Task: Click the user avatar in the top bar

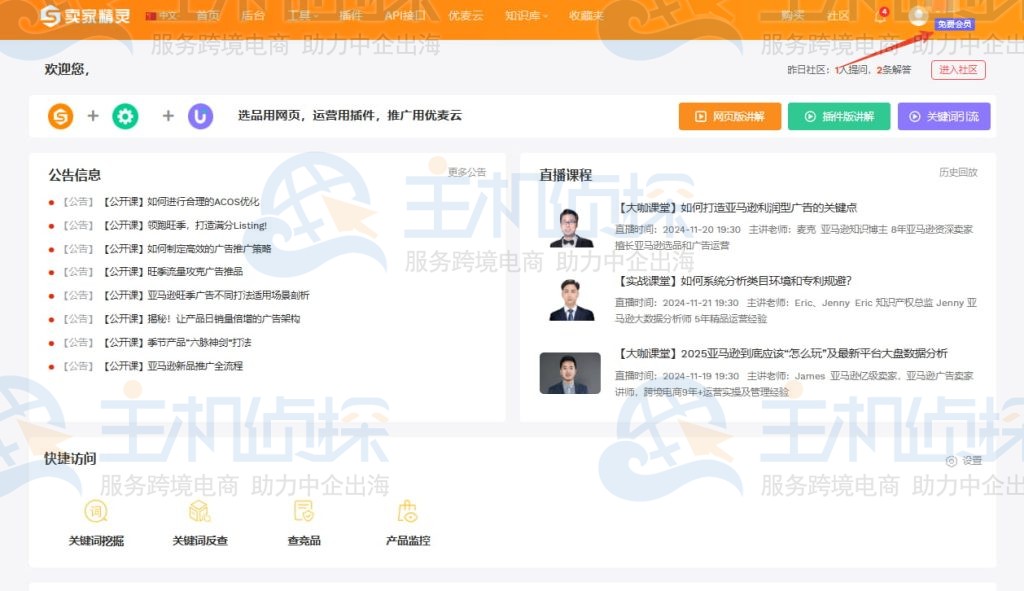Action: tap(918, 15)
